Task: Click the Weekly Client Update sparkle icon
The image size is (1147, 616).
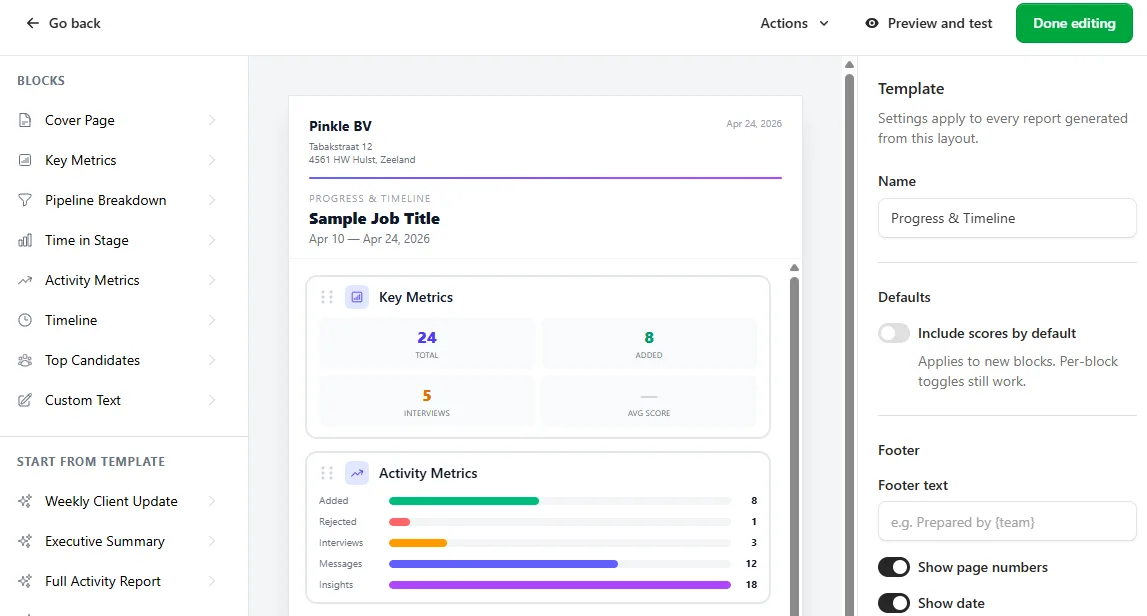Action: (x=25, y=501)
